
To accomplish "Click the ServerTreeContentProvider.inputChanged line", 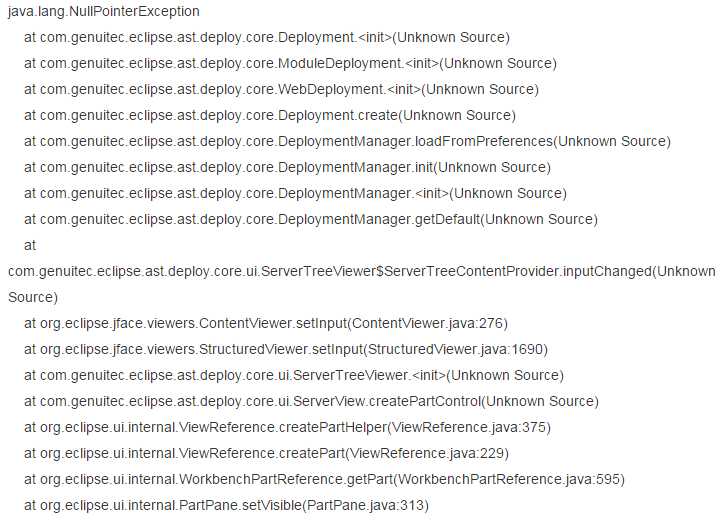I will tap(362, 271).
